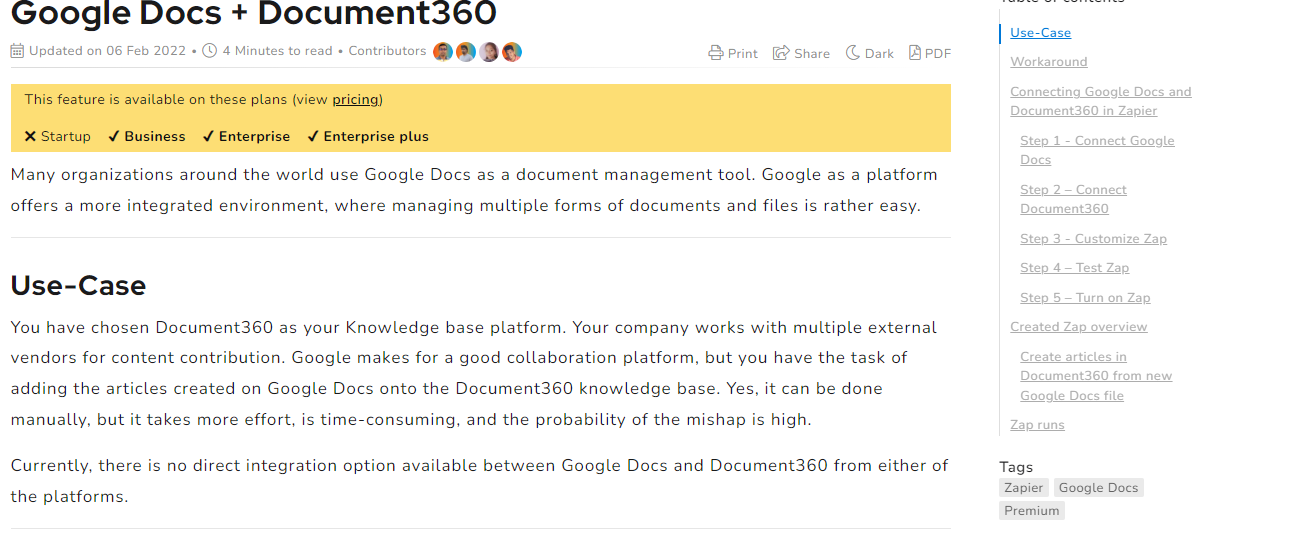
Task: Open the pricing link in the yellow banner
Action: click(x=356, y=99)
